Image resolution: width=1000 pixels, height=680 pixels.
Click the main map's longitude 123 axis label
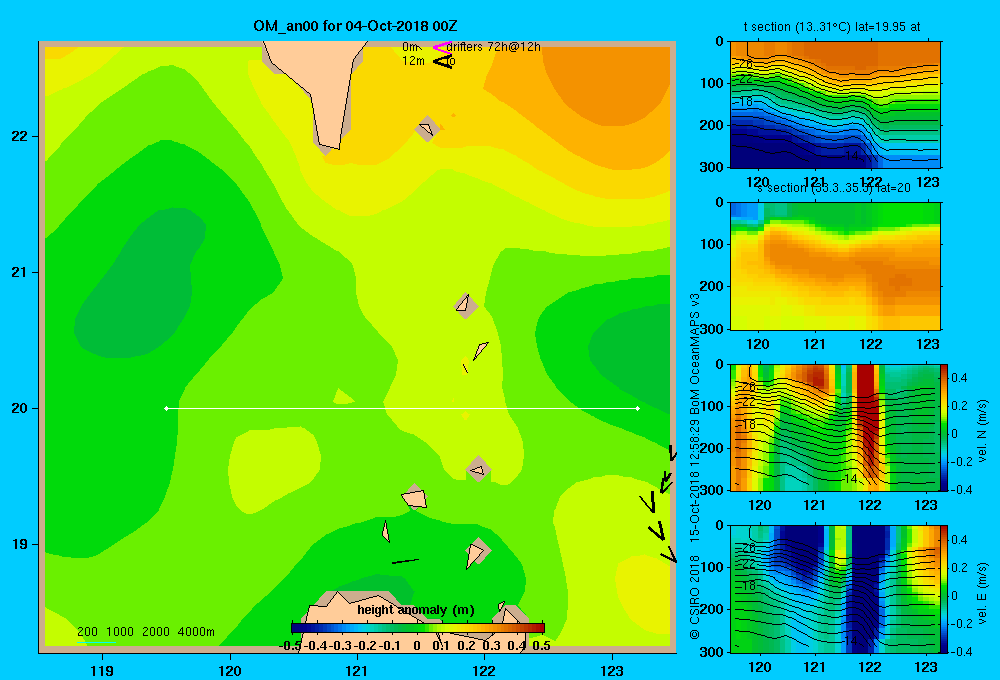pos(612,670)
